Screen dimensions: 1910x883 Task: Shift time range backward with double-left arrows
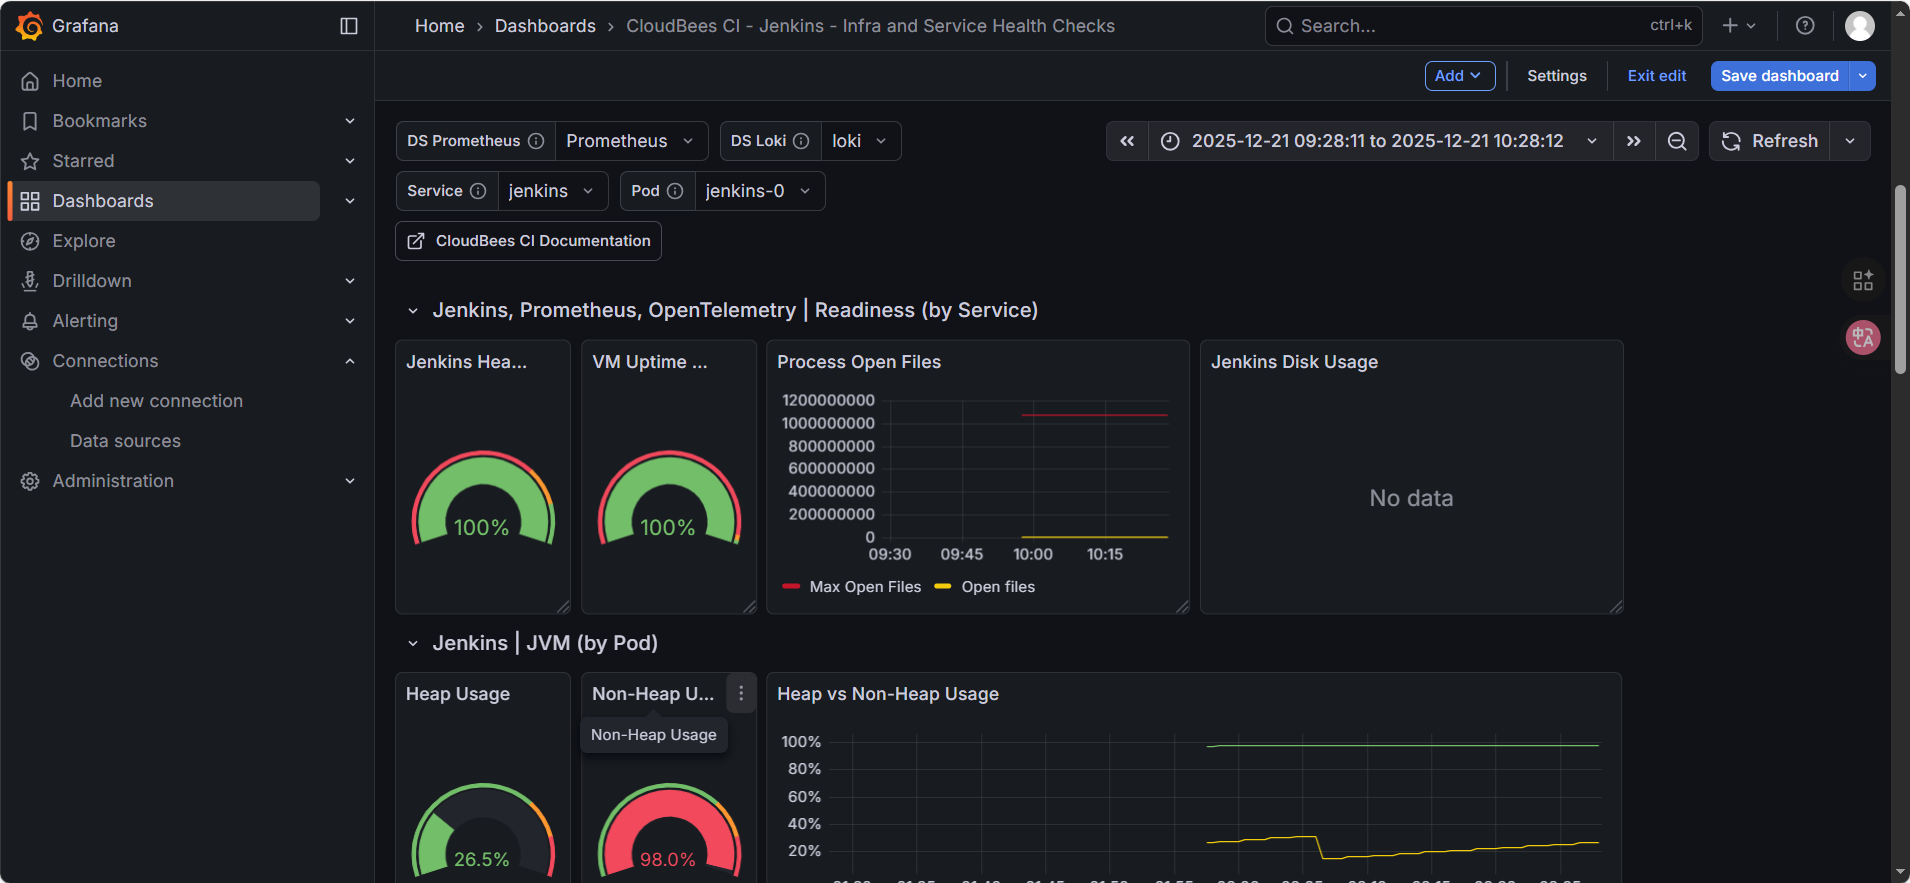(x=1127, y=141)
